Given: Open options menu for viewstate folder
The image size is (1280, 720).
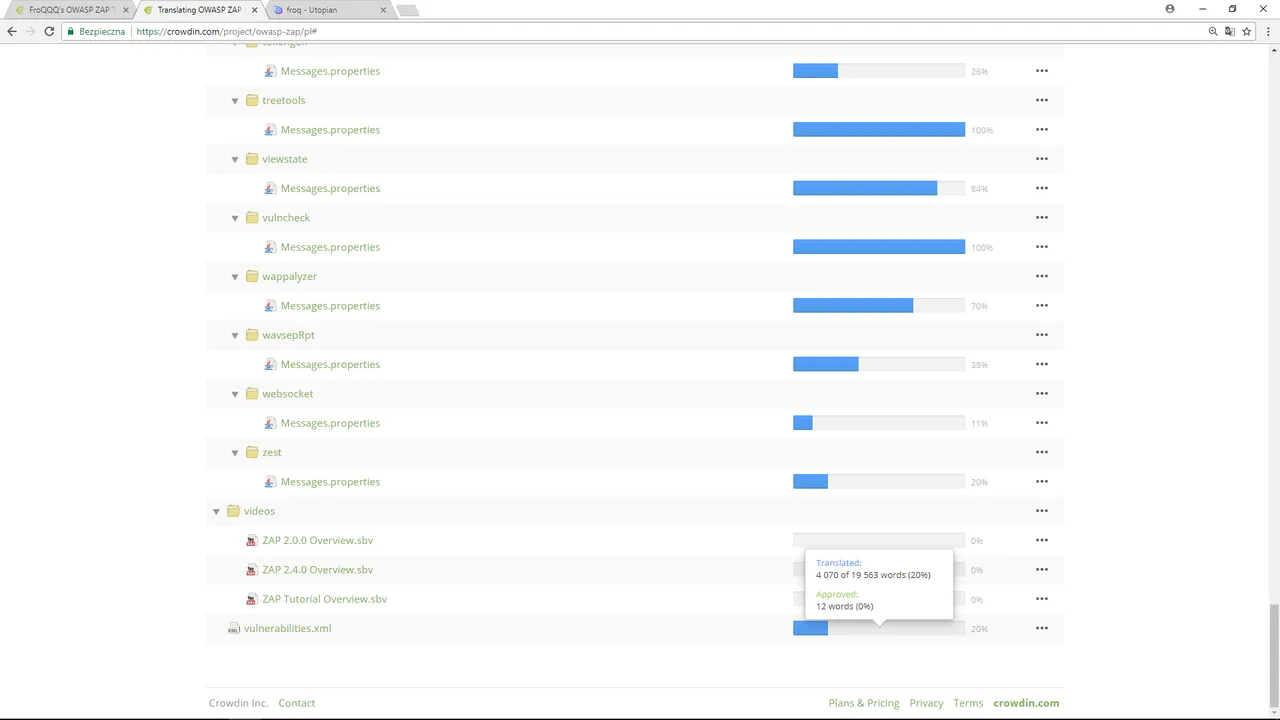Looking at the screenshot, I should point(1042,159).
